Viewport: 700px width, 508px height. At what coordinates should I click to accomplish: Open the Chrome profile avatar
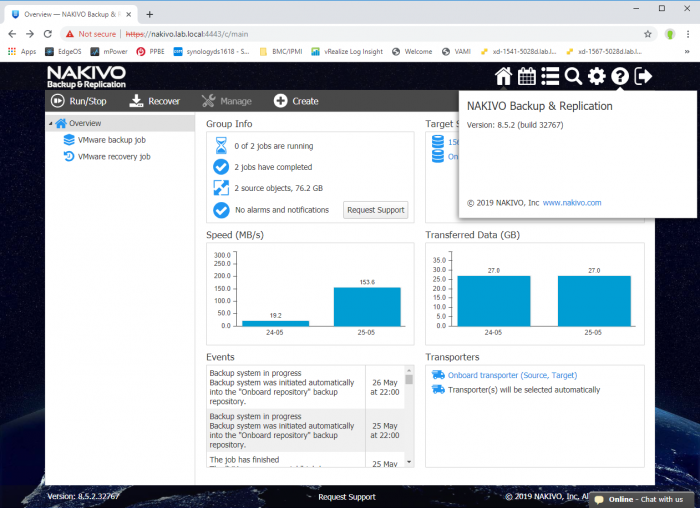pyautogui.click(x=669, y=34)
